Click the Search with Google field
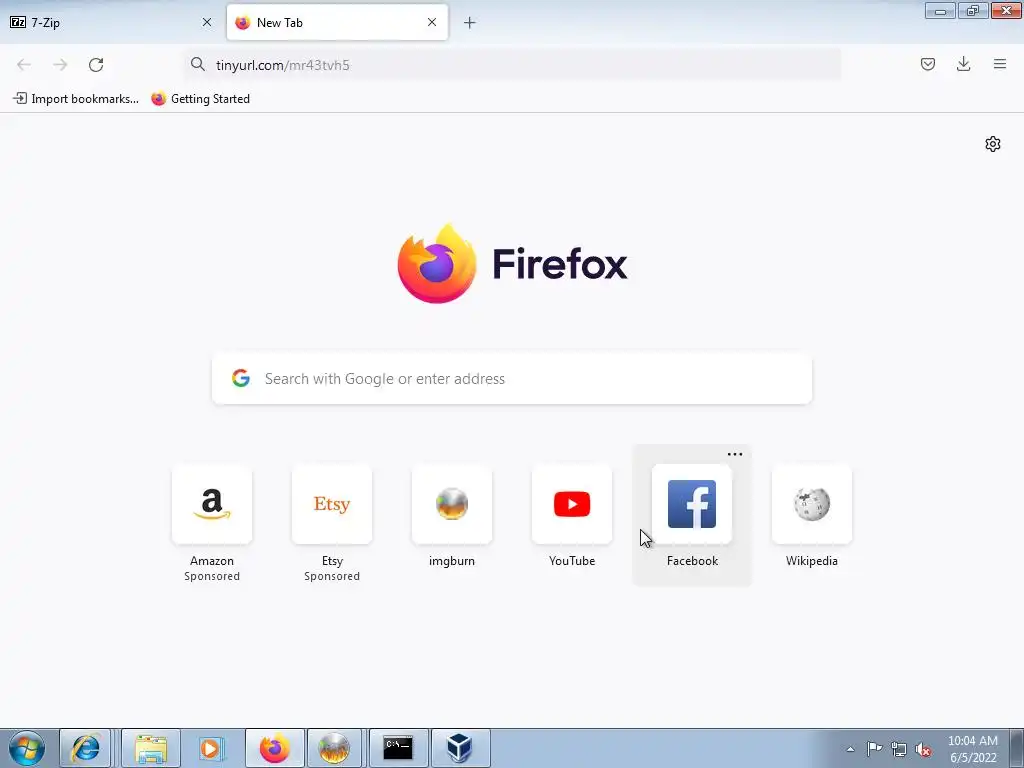The width and height of the screenshot is (1024, 768). coord(512,379)
